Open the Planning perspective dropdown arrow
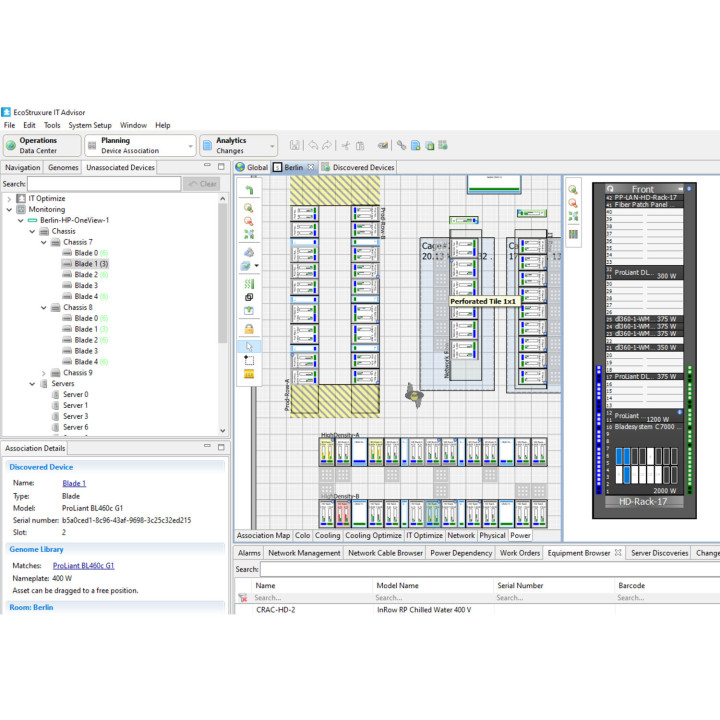Screen dimensions: 720x720 191,146
